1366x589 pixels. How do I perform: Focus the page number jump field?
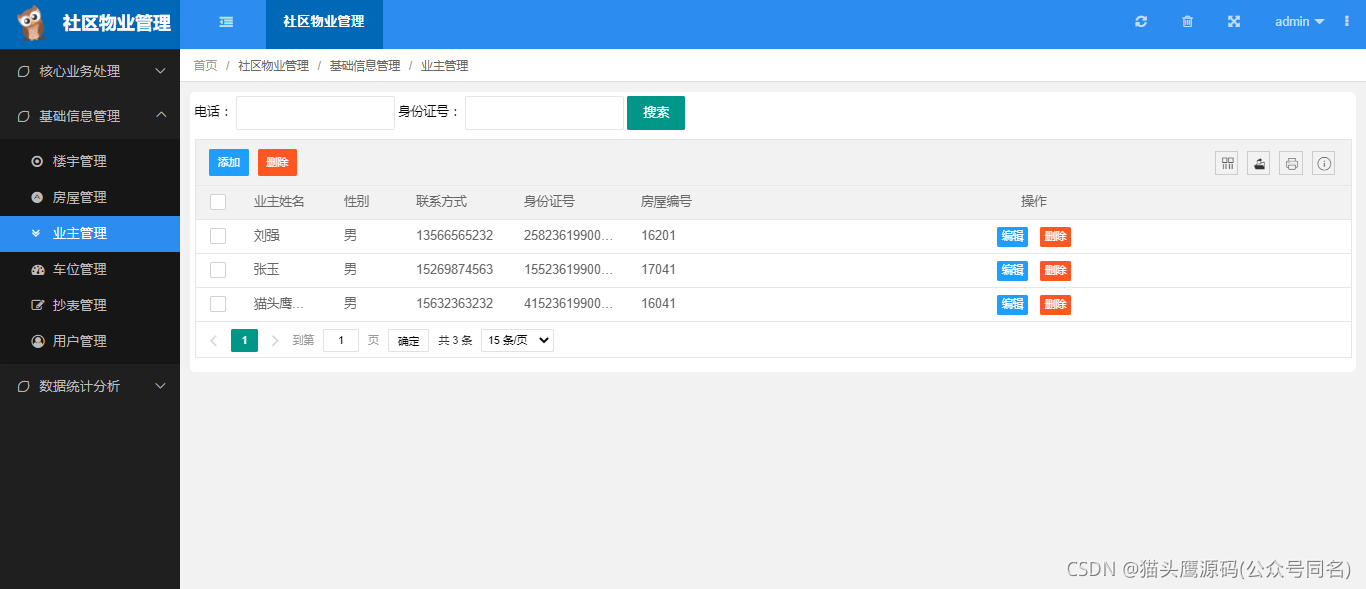pyautogui.click(x=341, y=340)
